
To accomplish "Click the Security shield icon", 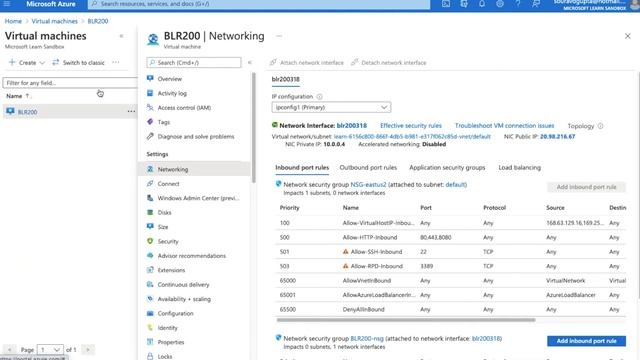I will [150, 241].
